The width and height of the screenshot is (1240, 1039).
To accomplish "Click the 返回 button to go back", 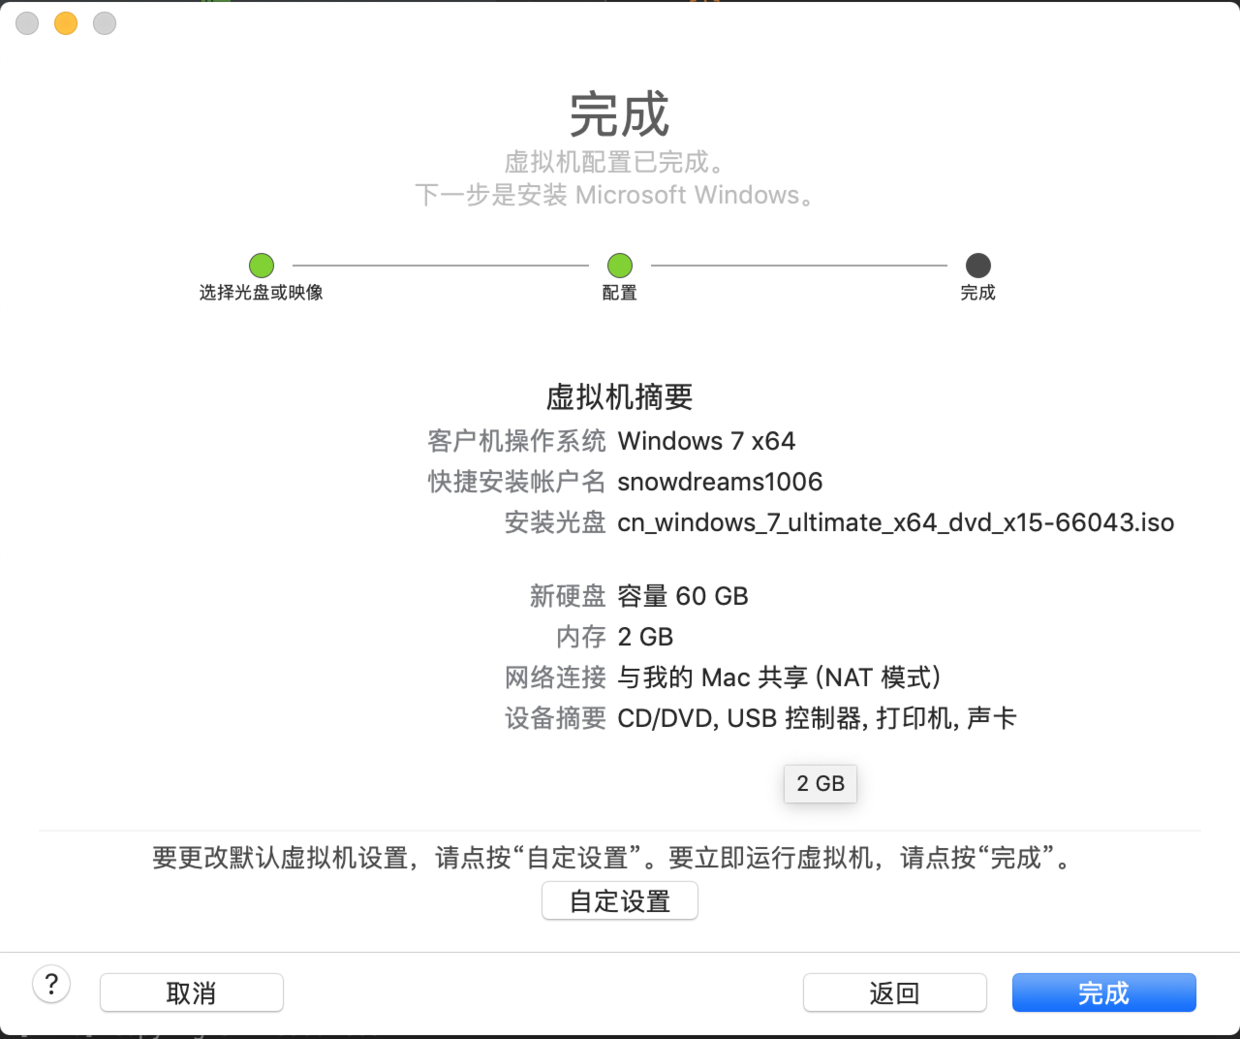I will (894, 992).
